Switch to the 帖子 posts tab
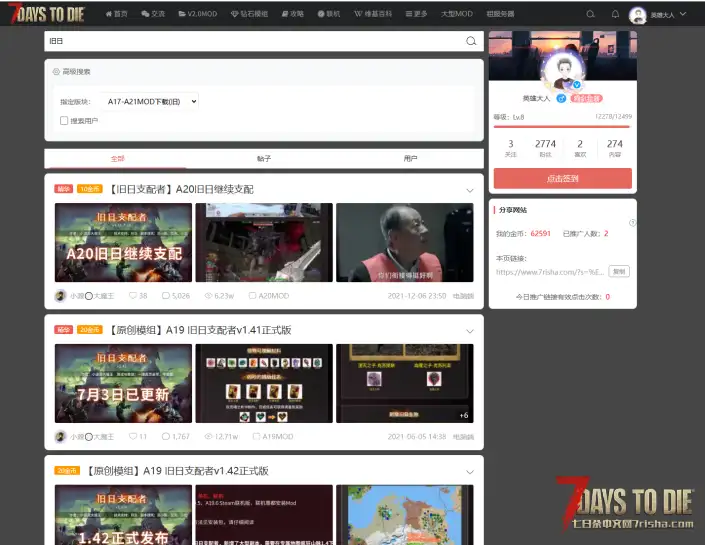 coord(264,158)
